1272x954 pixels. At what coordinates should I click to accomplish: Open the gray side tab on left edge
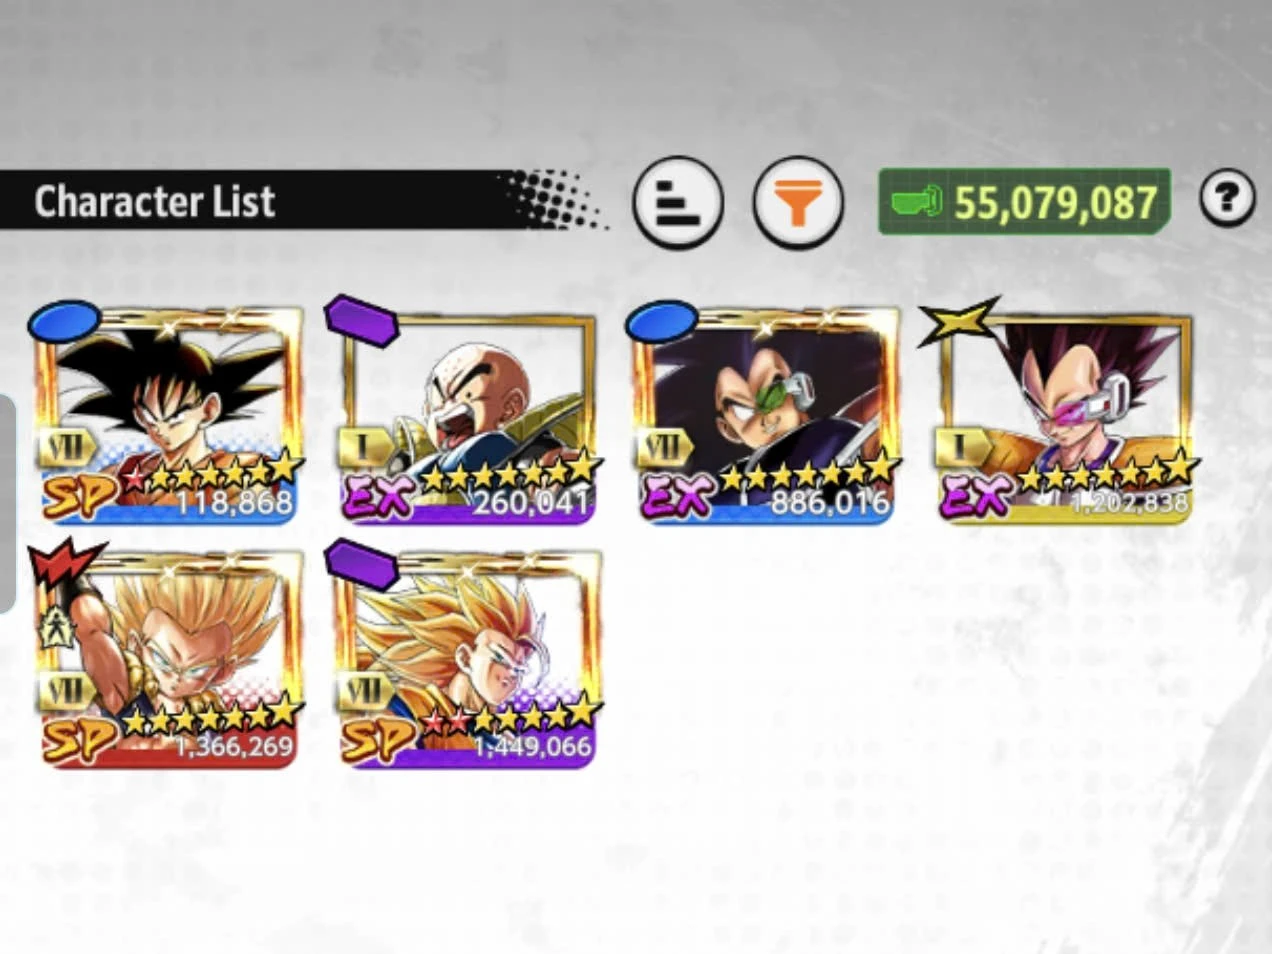7,504
